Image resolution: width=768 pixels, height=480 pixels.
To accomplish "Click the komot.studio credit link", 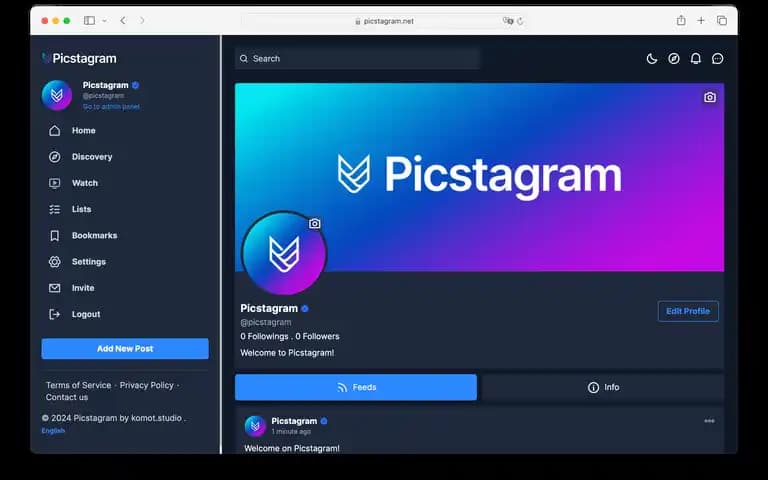I will 156,418.
